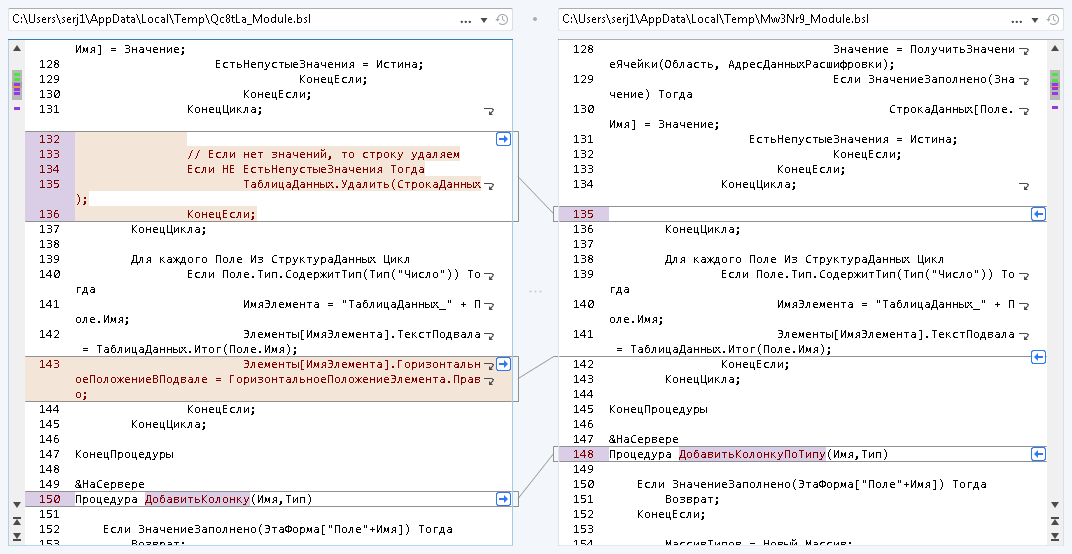The width and height of the screenshot is (1072, 554).
Task: Expand the left file path dropdown
Action: click(x=485, y=20)
